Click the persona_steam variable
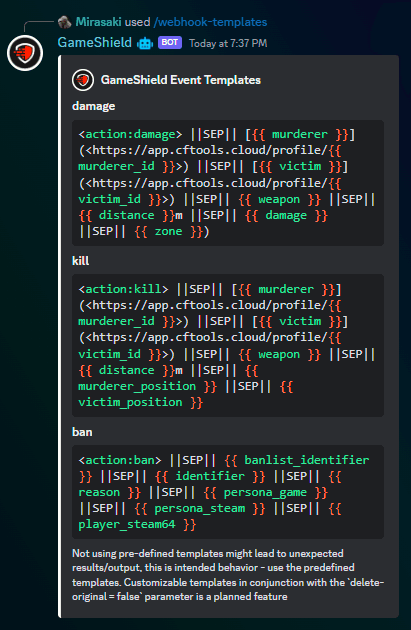The width and height of the screenshot is (411, 630). point(200,508)
